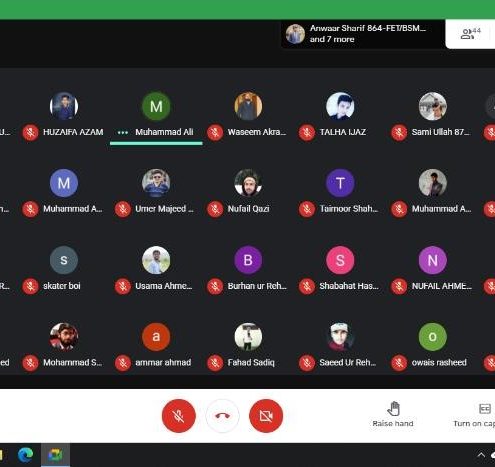Click the muted mic icon beside TALHA IJAZ

pos(307,132)
